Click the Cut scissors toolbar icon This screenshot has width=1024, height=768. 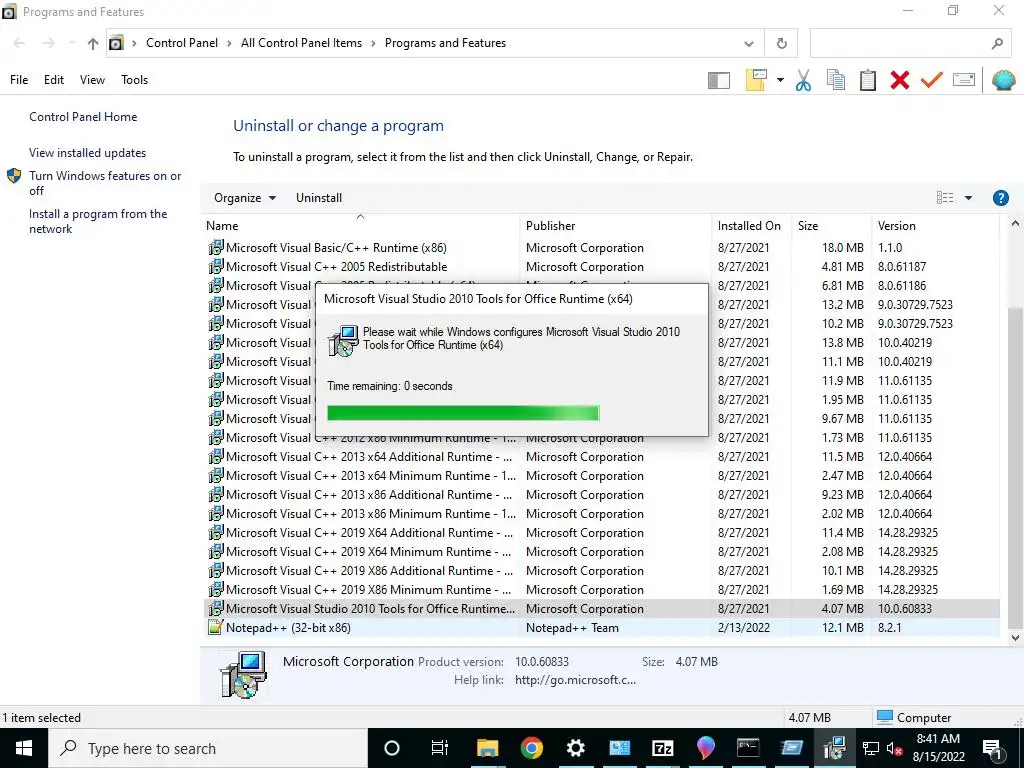[803, 80]
